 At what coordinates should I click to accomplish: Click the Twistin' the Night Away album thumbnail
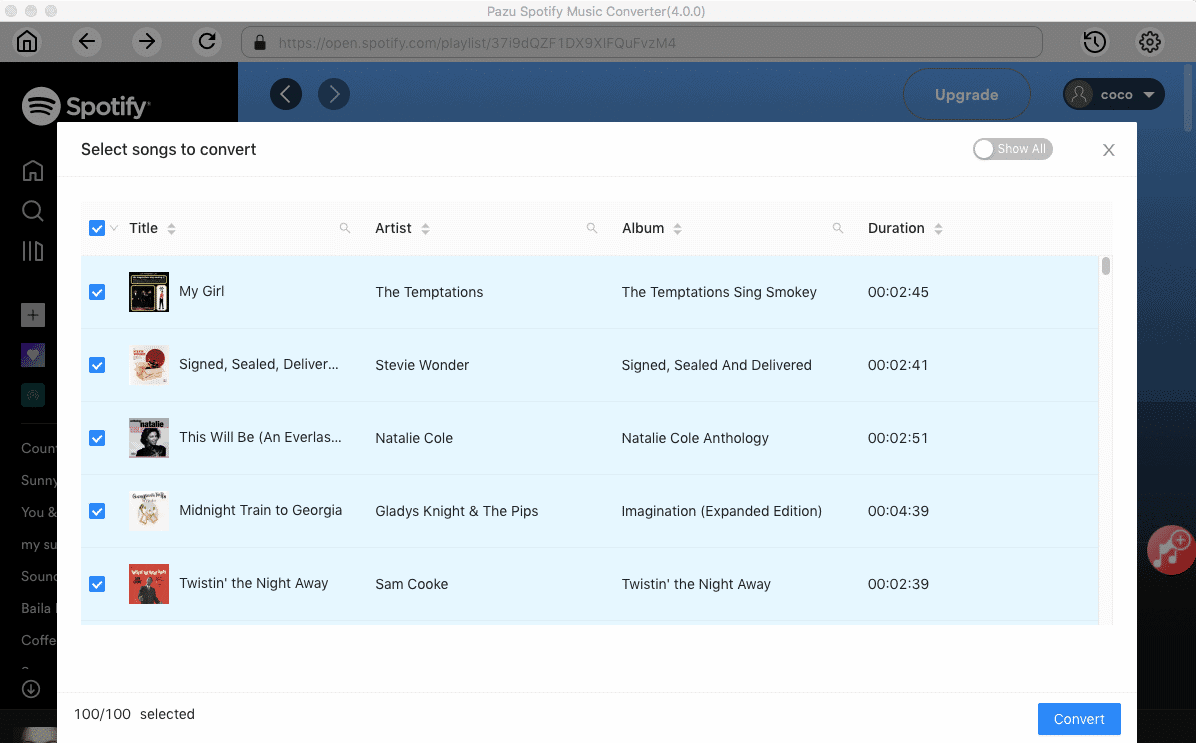tap(149, 584)
